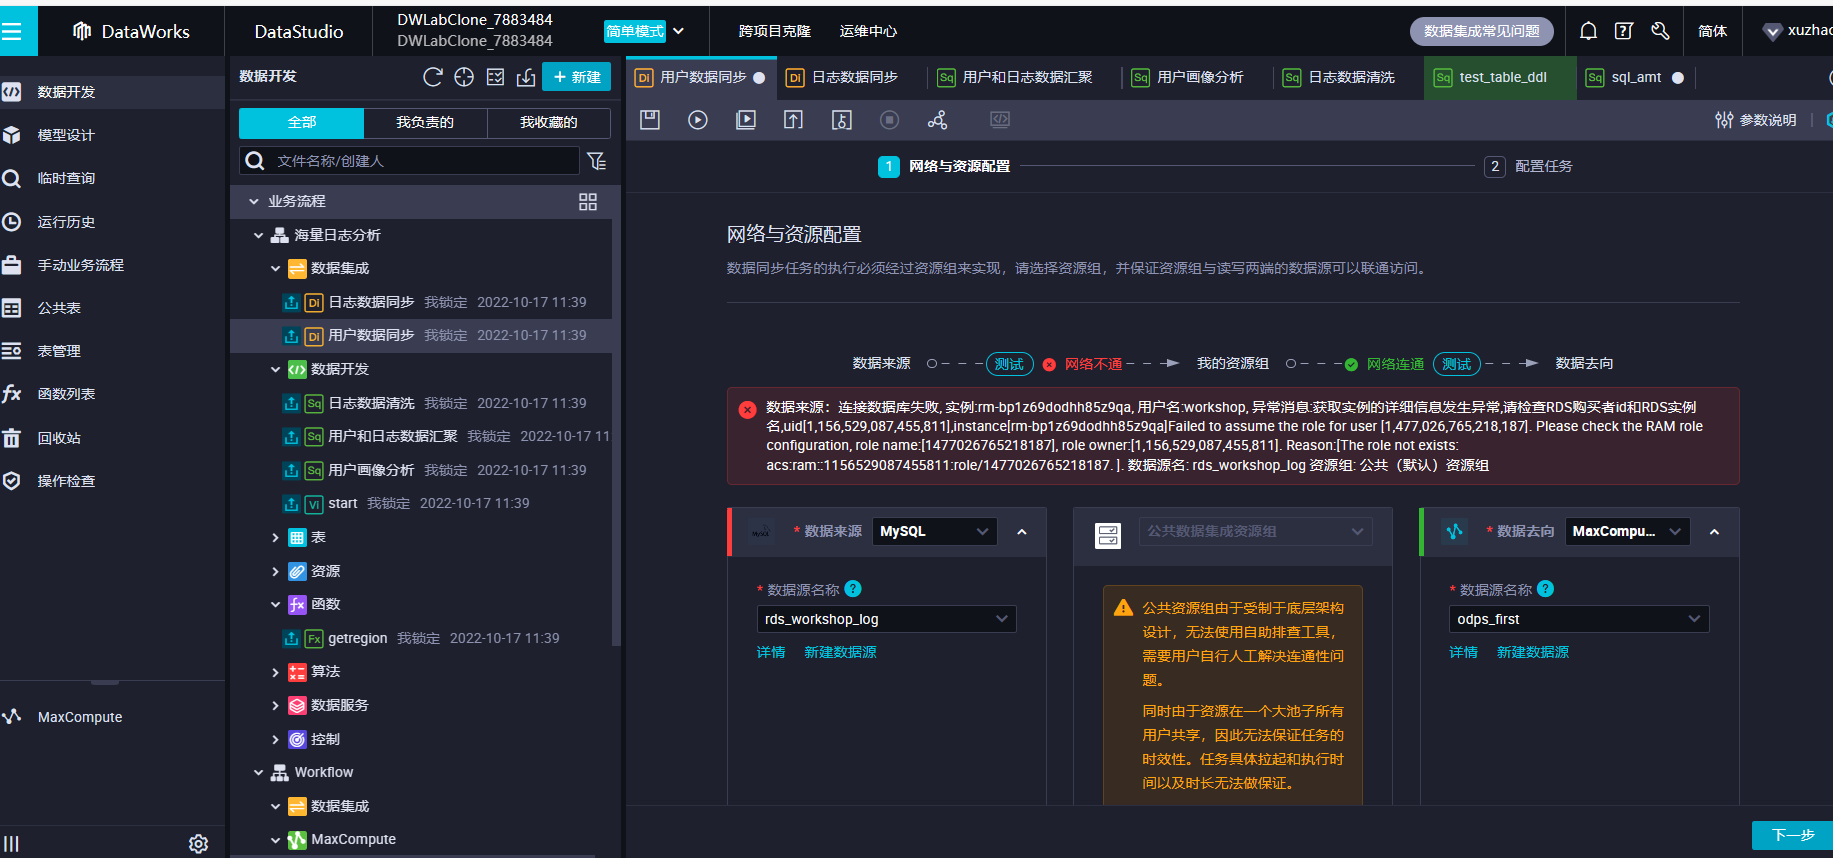Submit the node with the upload icon
This screenshot has width=1833, height=858.
coord(793,120)
